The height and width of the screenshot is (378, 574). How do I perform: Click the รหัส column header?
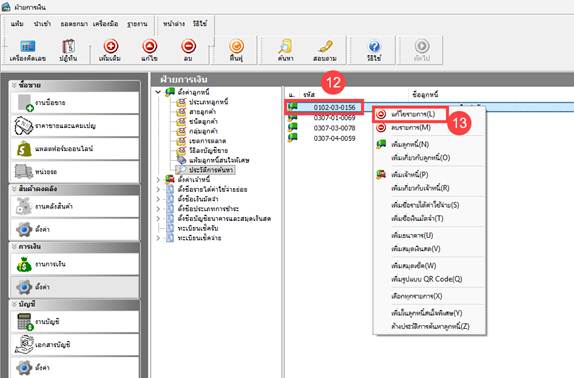pyautogui.click(x=309, y=95)
